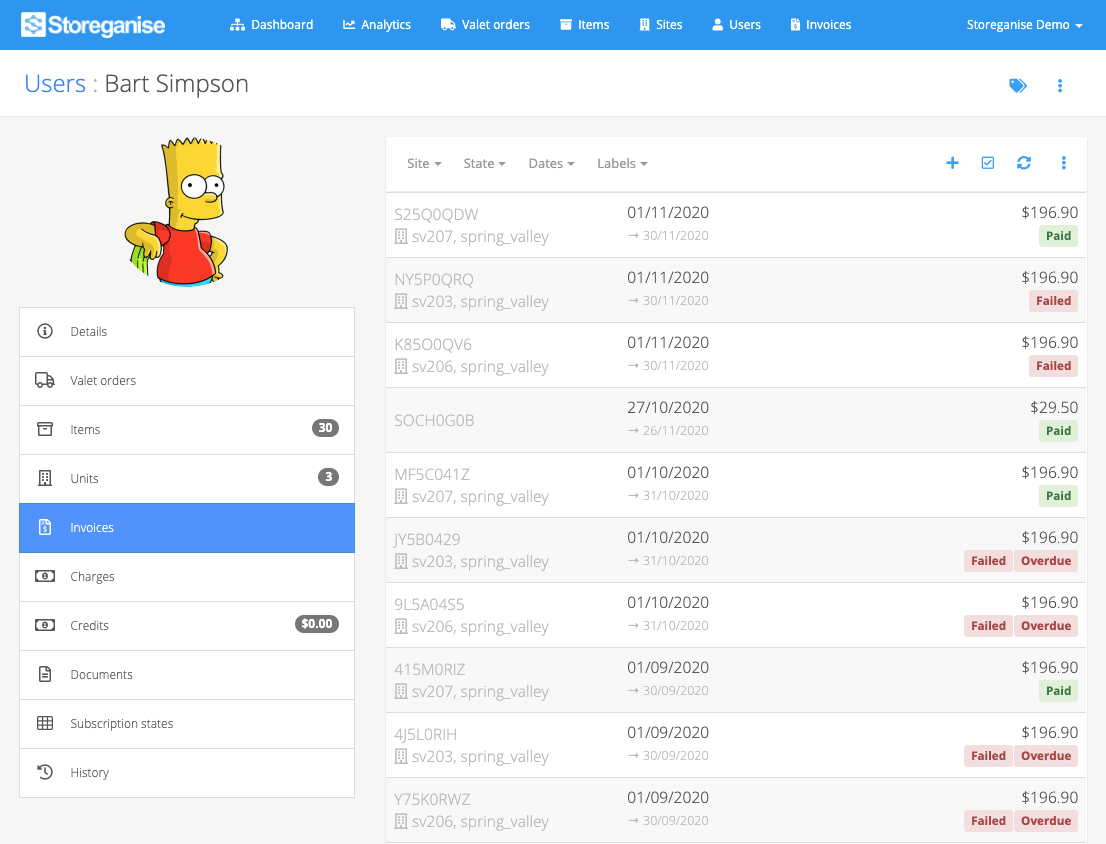Expand the Labels filter dropdown

tap(622, 164)
